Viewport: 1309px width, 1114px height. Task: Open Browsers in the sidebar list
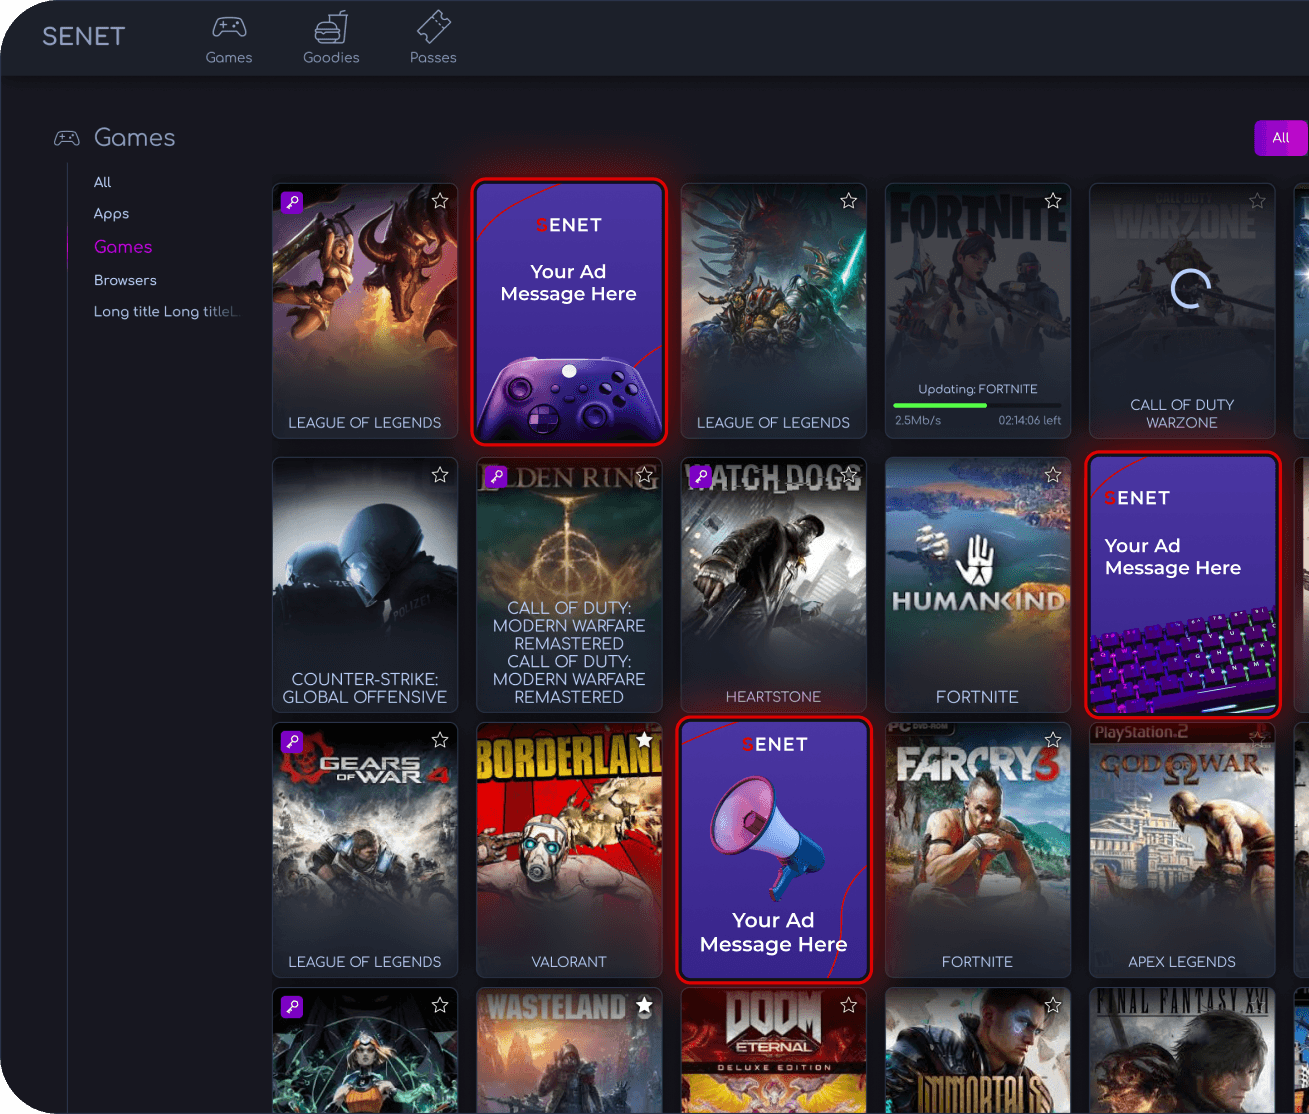pos(125,280)
